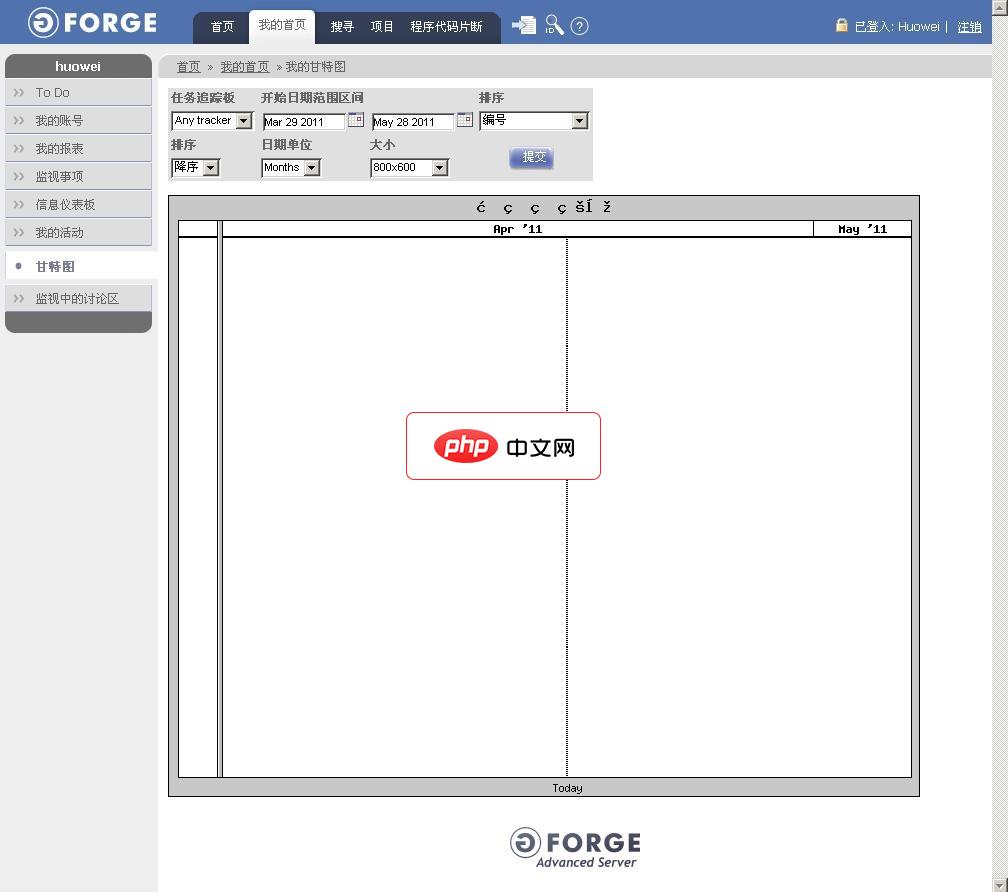The image size is (1008, 892).
Task: Open 信息仪表板 in the sidebar
Action: click(x=78, y=204)
